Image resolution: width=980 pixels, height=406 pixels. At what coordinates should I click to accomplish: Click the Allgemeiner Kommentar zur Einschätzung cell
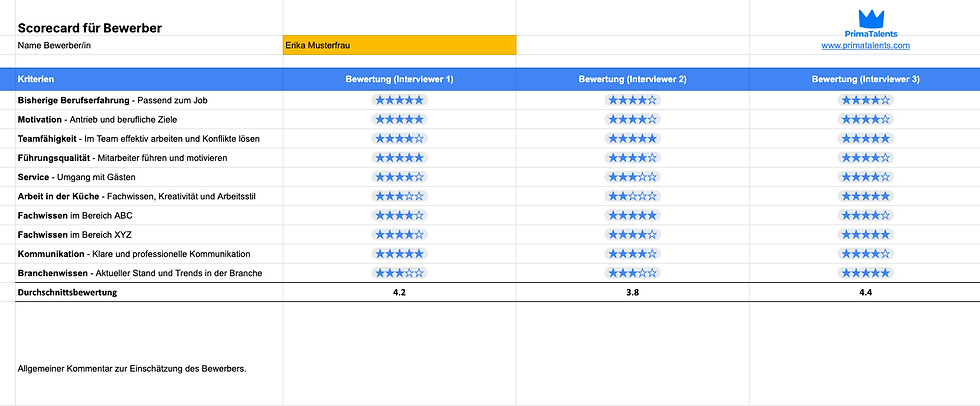click(149, 354)
